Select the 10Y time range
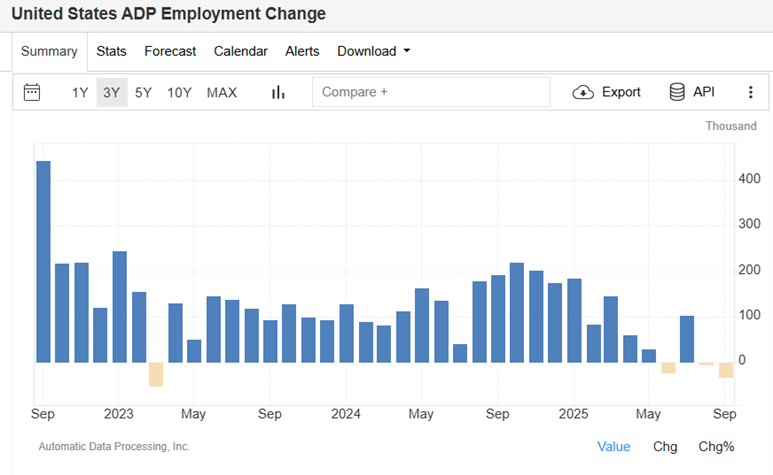 tap(179, 93)
